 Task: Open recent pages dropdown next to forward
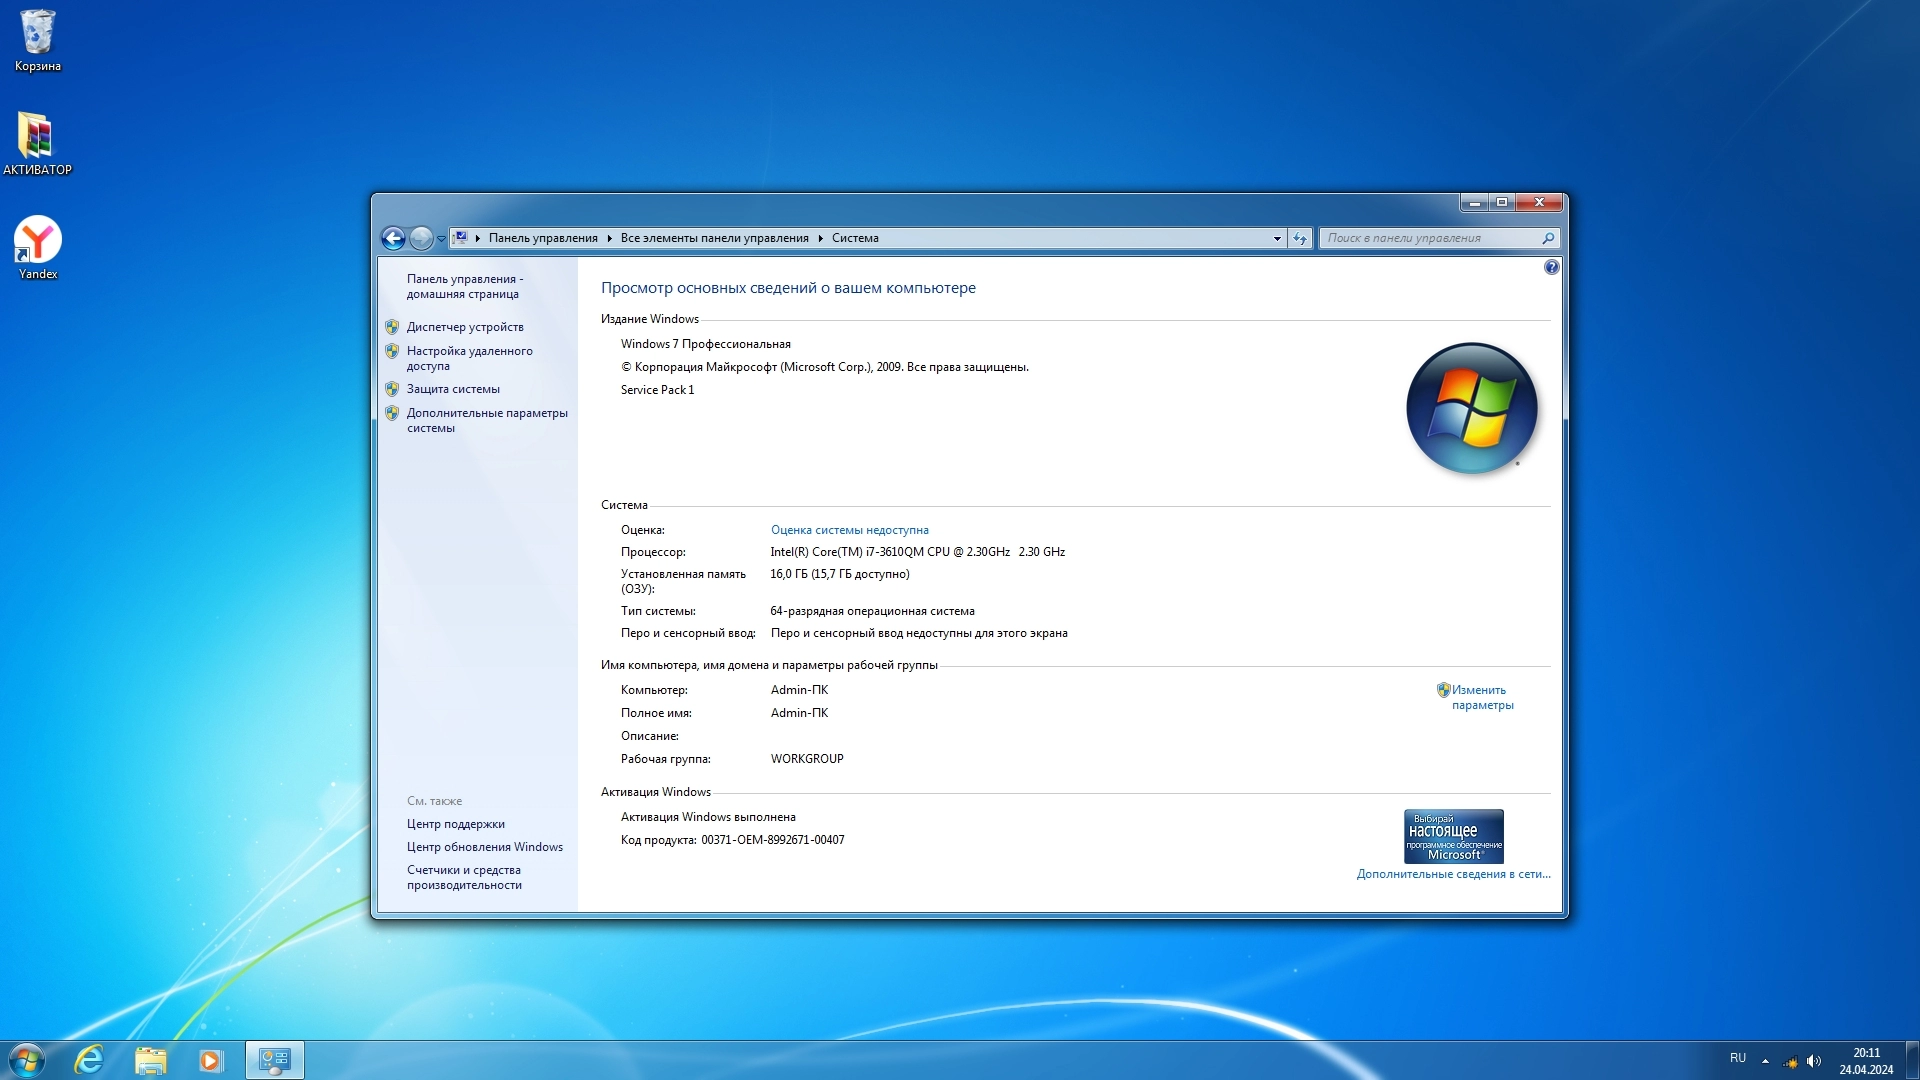point(441,238)
